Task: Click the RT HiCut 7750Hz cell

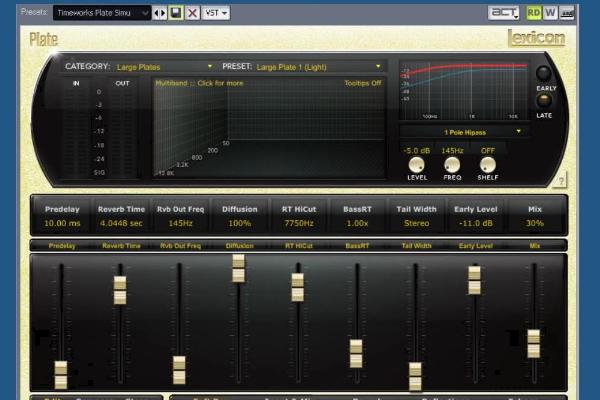Action: (298, 216)
